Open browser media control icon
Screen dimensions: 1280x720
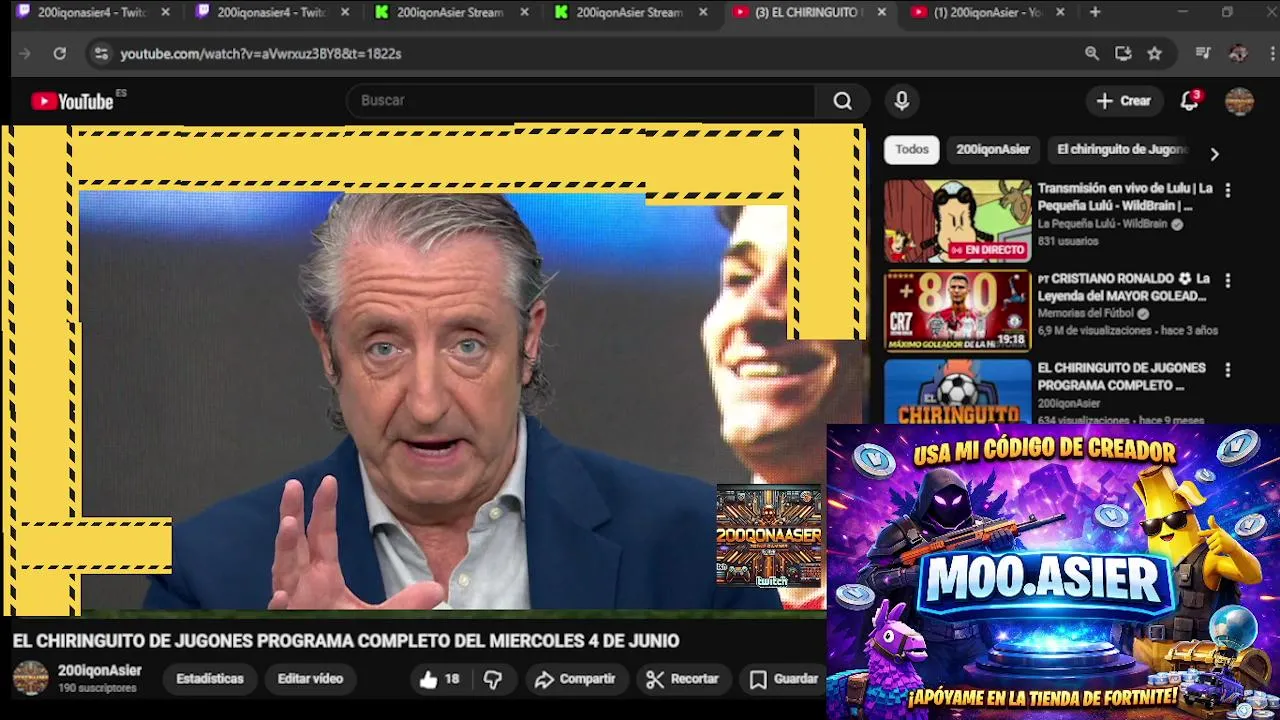[1203, 54]
